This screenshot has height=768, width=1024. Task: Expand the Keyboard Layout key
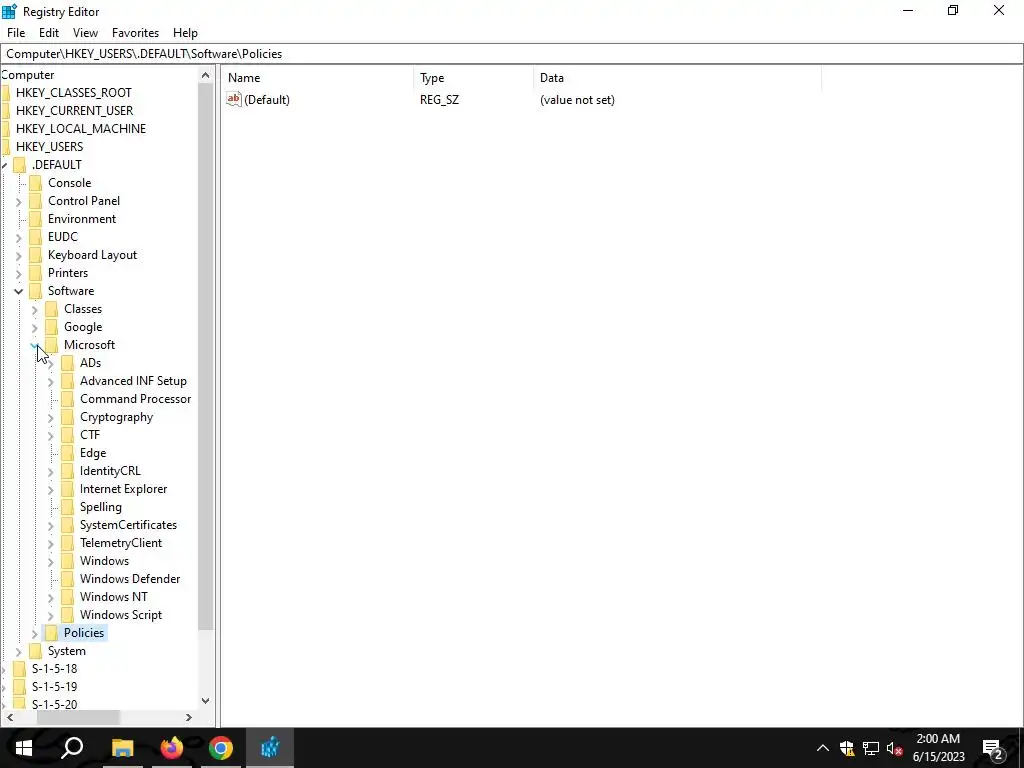tap(19, 255)
